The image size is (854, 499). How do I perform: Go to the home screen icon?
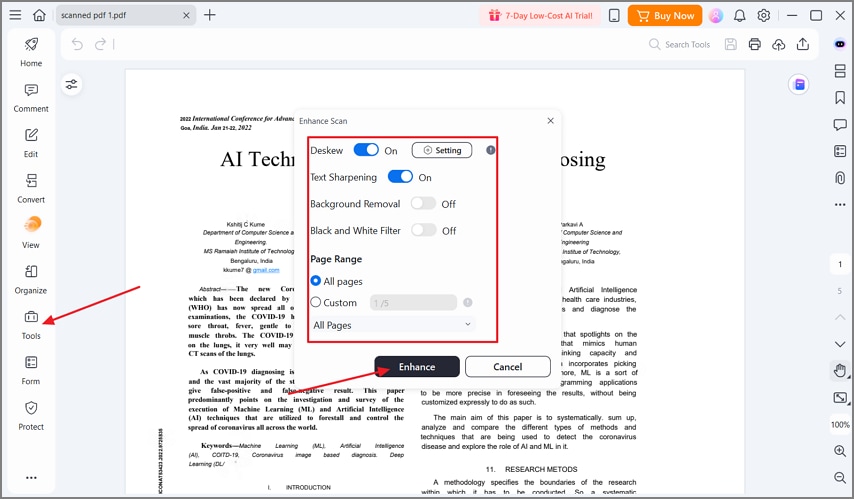click(x=39, y=15)
